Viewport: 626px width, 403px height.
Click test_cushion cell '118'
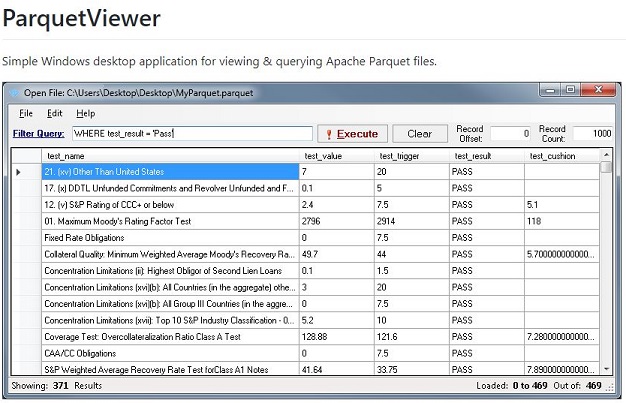tap(562, 221)
